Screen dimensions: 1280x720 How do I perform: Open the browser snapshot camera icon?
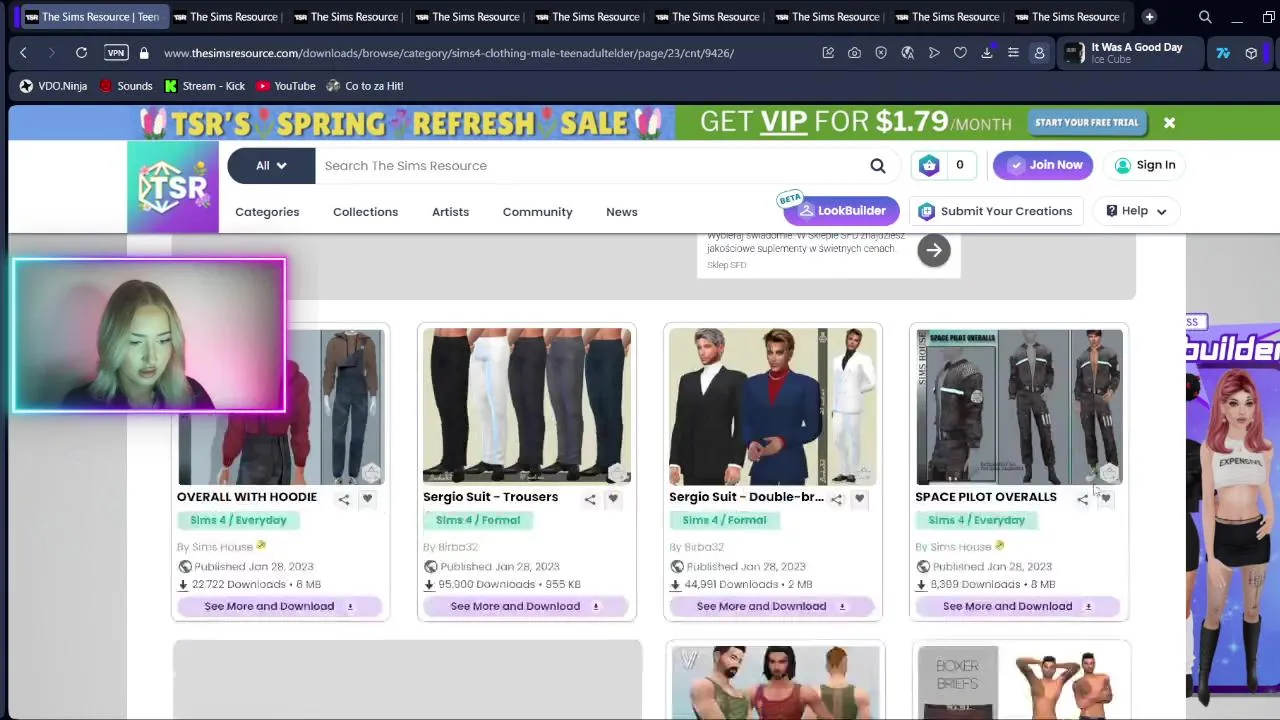tap(854, 53)
